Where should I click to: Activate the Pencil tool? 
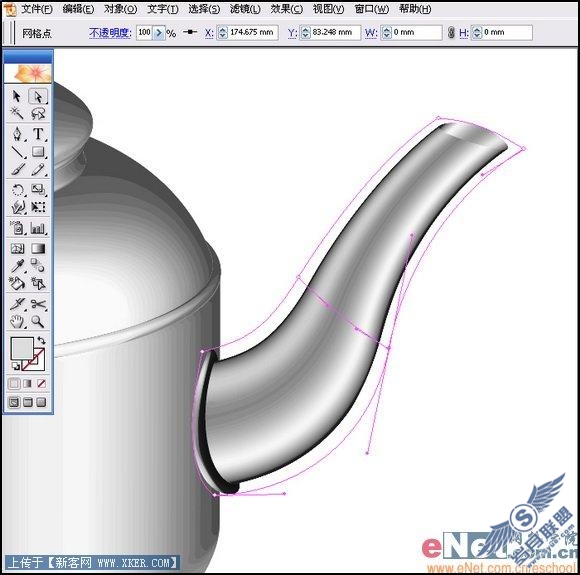point(38,169)
